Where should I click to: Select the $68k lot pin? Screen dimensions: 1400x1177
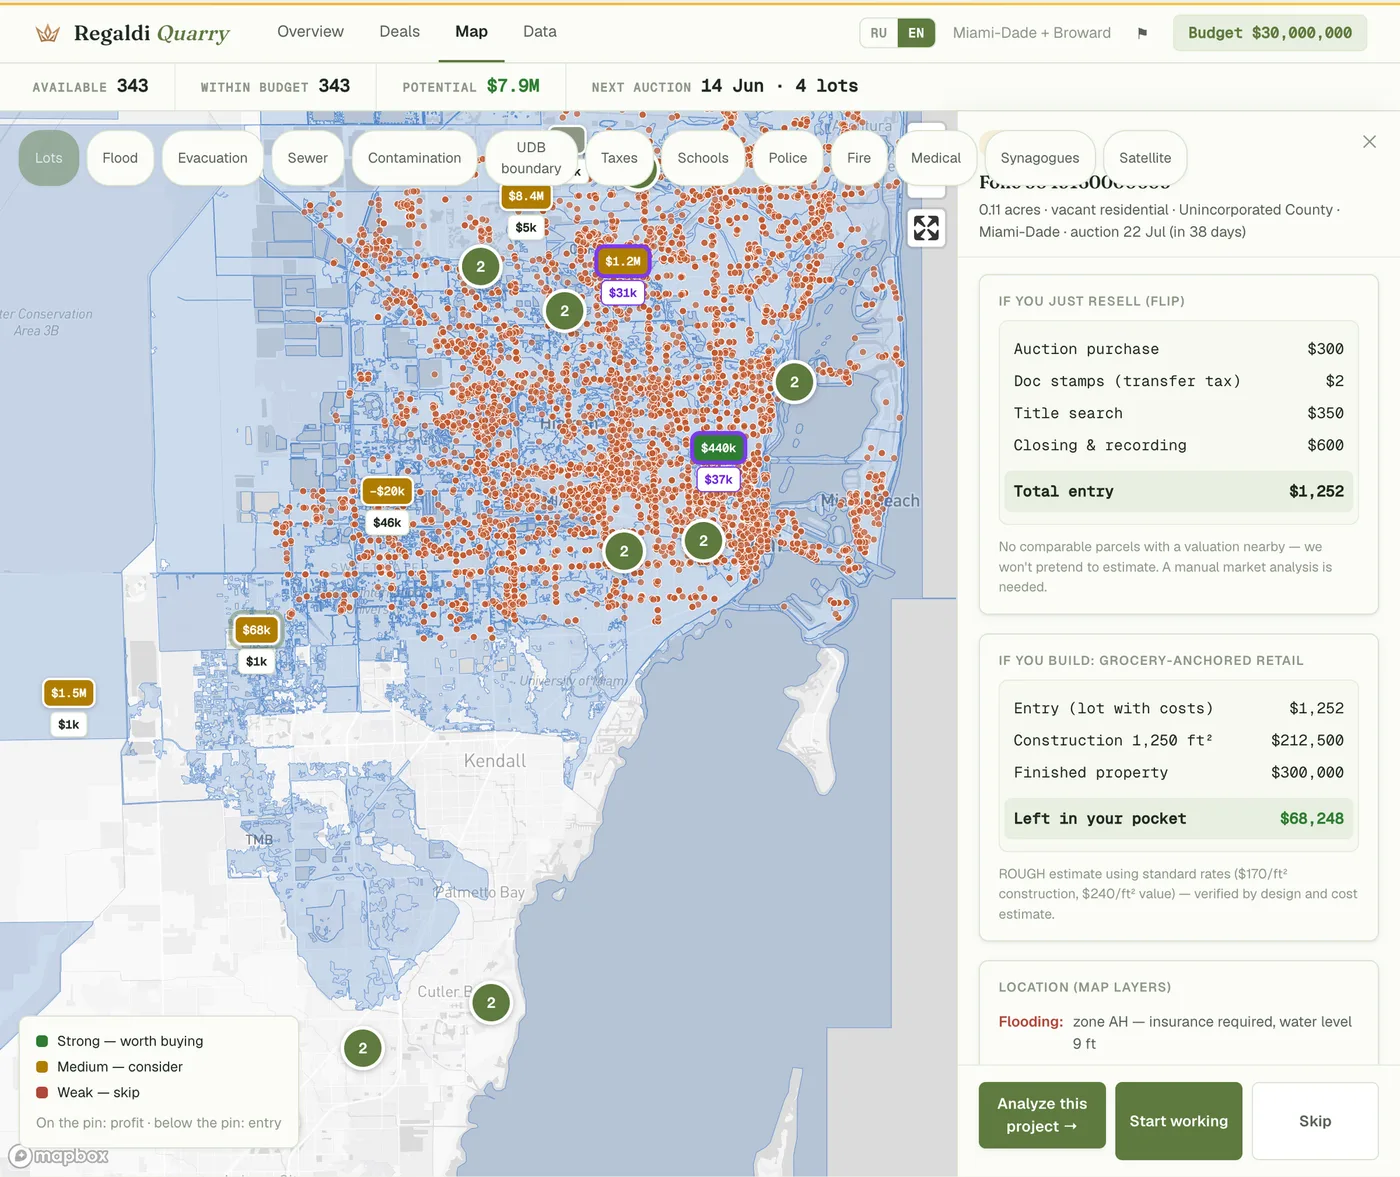[257, 630]
